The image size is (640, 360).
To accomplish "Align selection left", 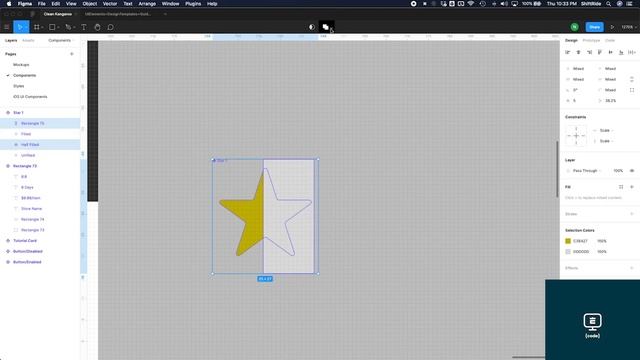I will coord(567,52).
